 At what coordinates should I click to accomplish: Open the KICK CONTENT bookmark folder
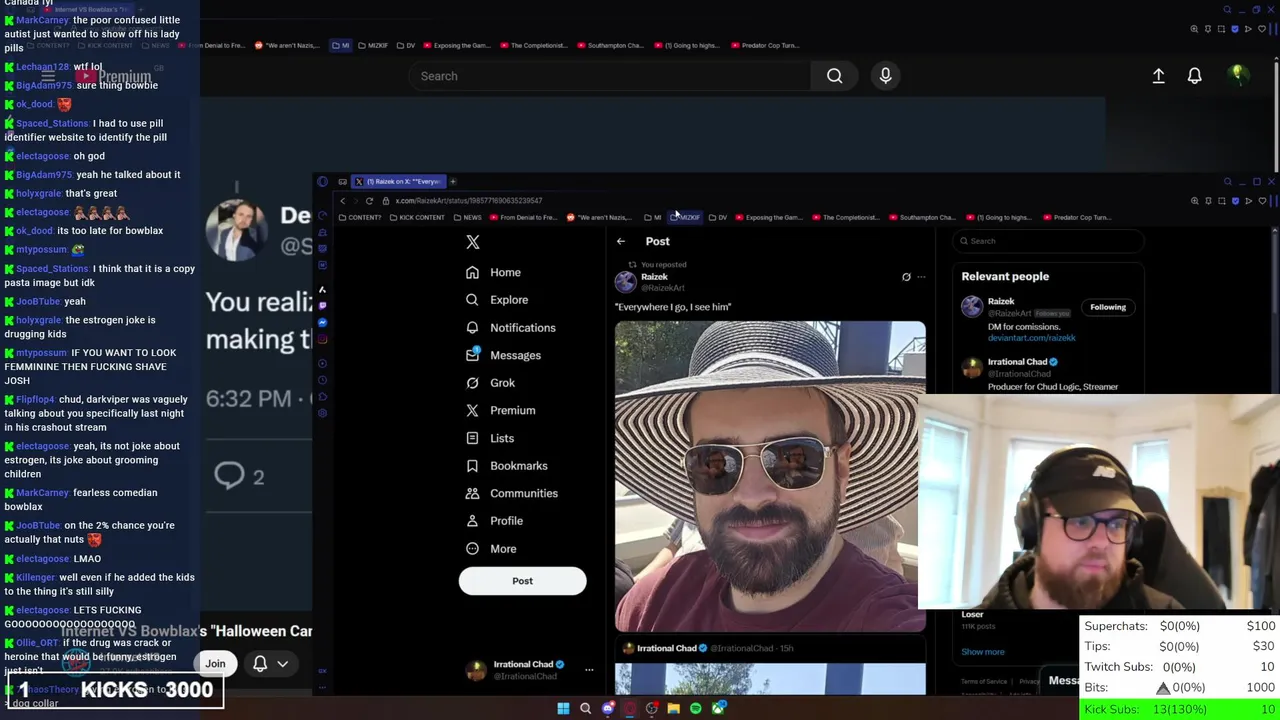(x=417, y=217)
